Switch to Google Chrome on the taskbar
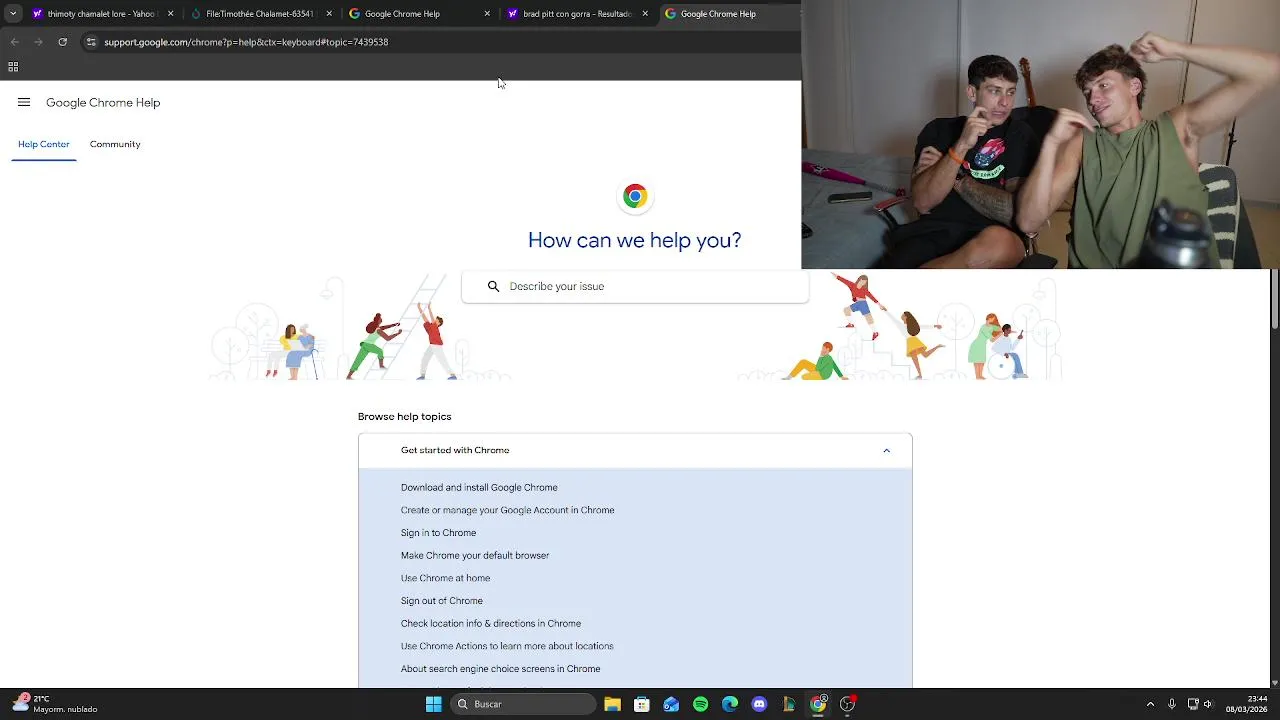The width and height of the screenshot is (1280, 720). coord(818,704)
